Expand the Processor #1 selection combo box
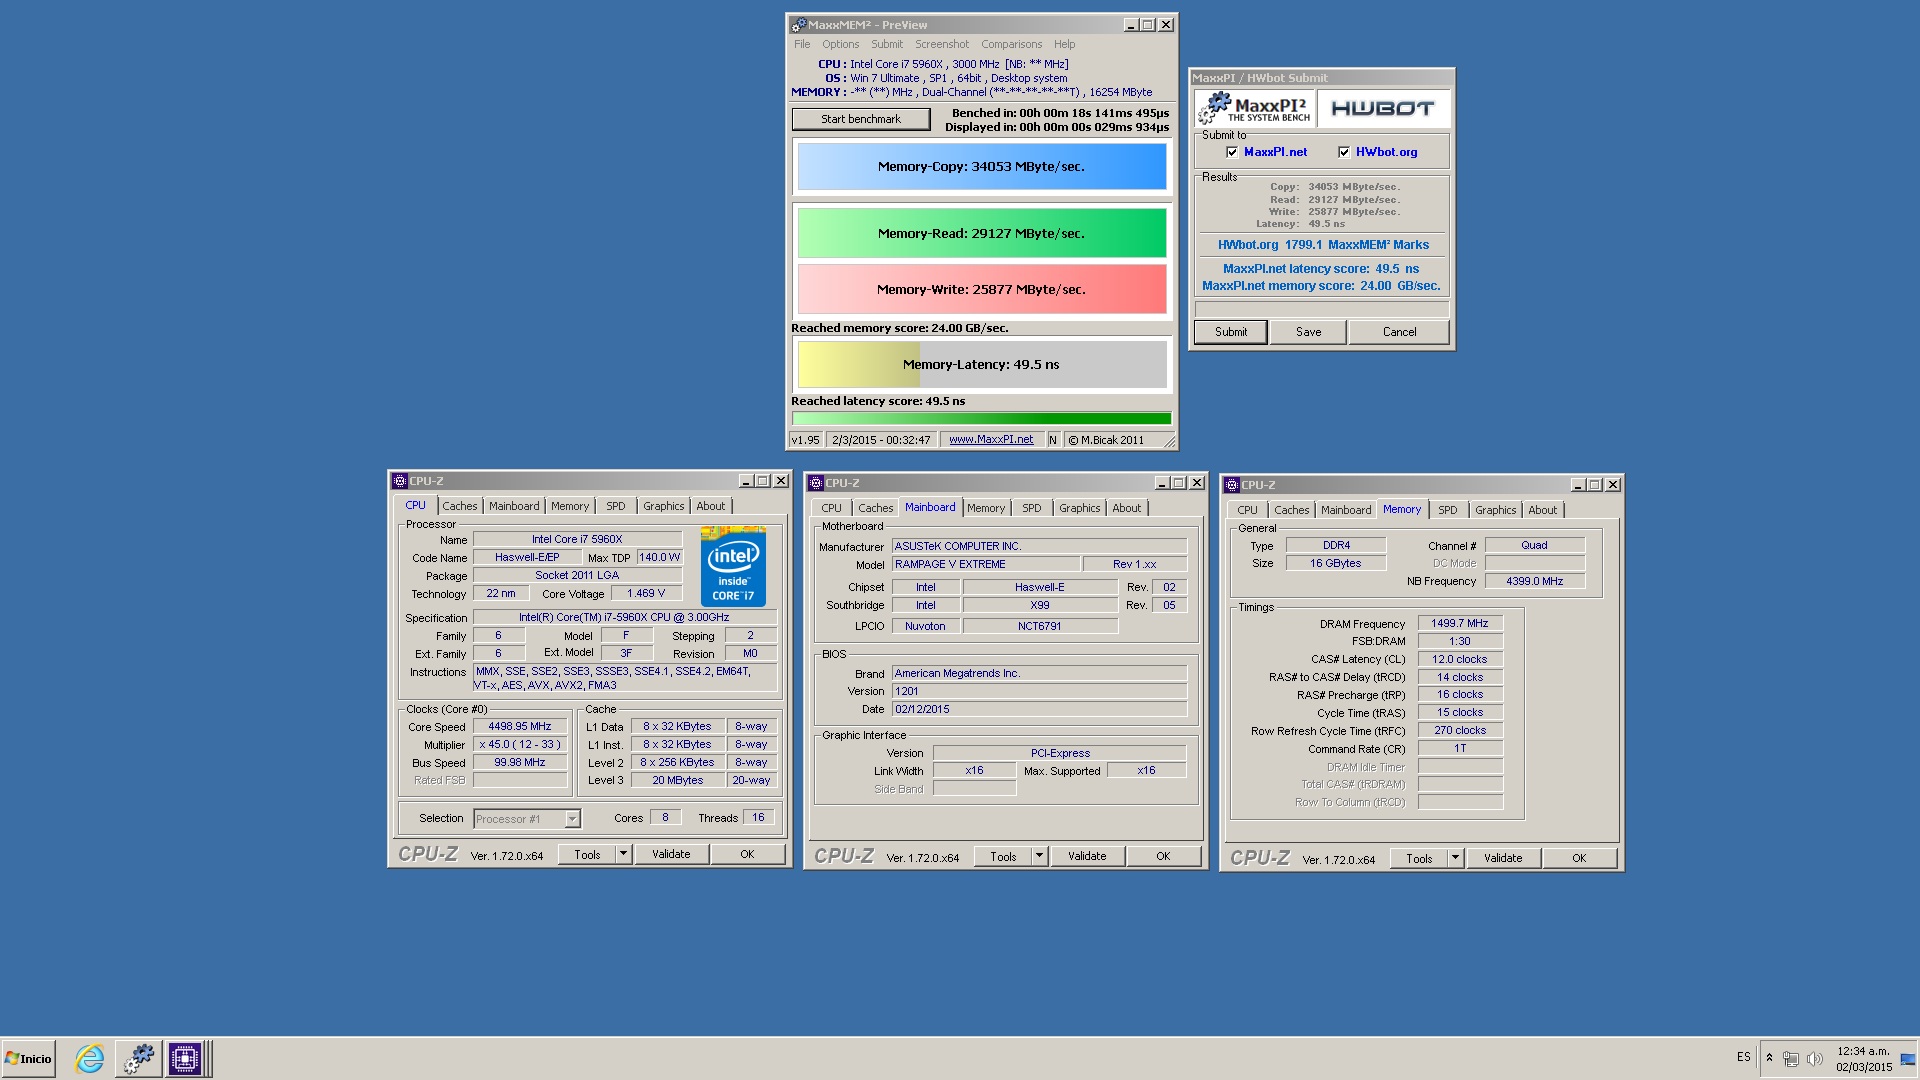 (x=572, y=819)
